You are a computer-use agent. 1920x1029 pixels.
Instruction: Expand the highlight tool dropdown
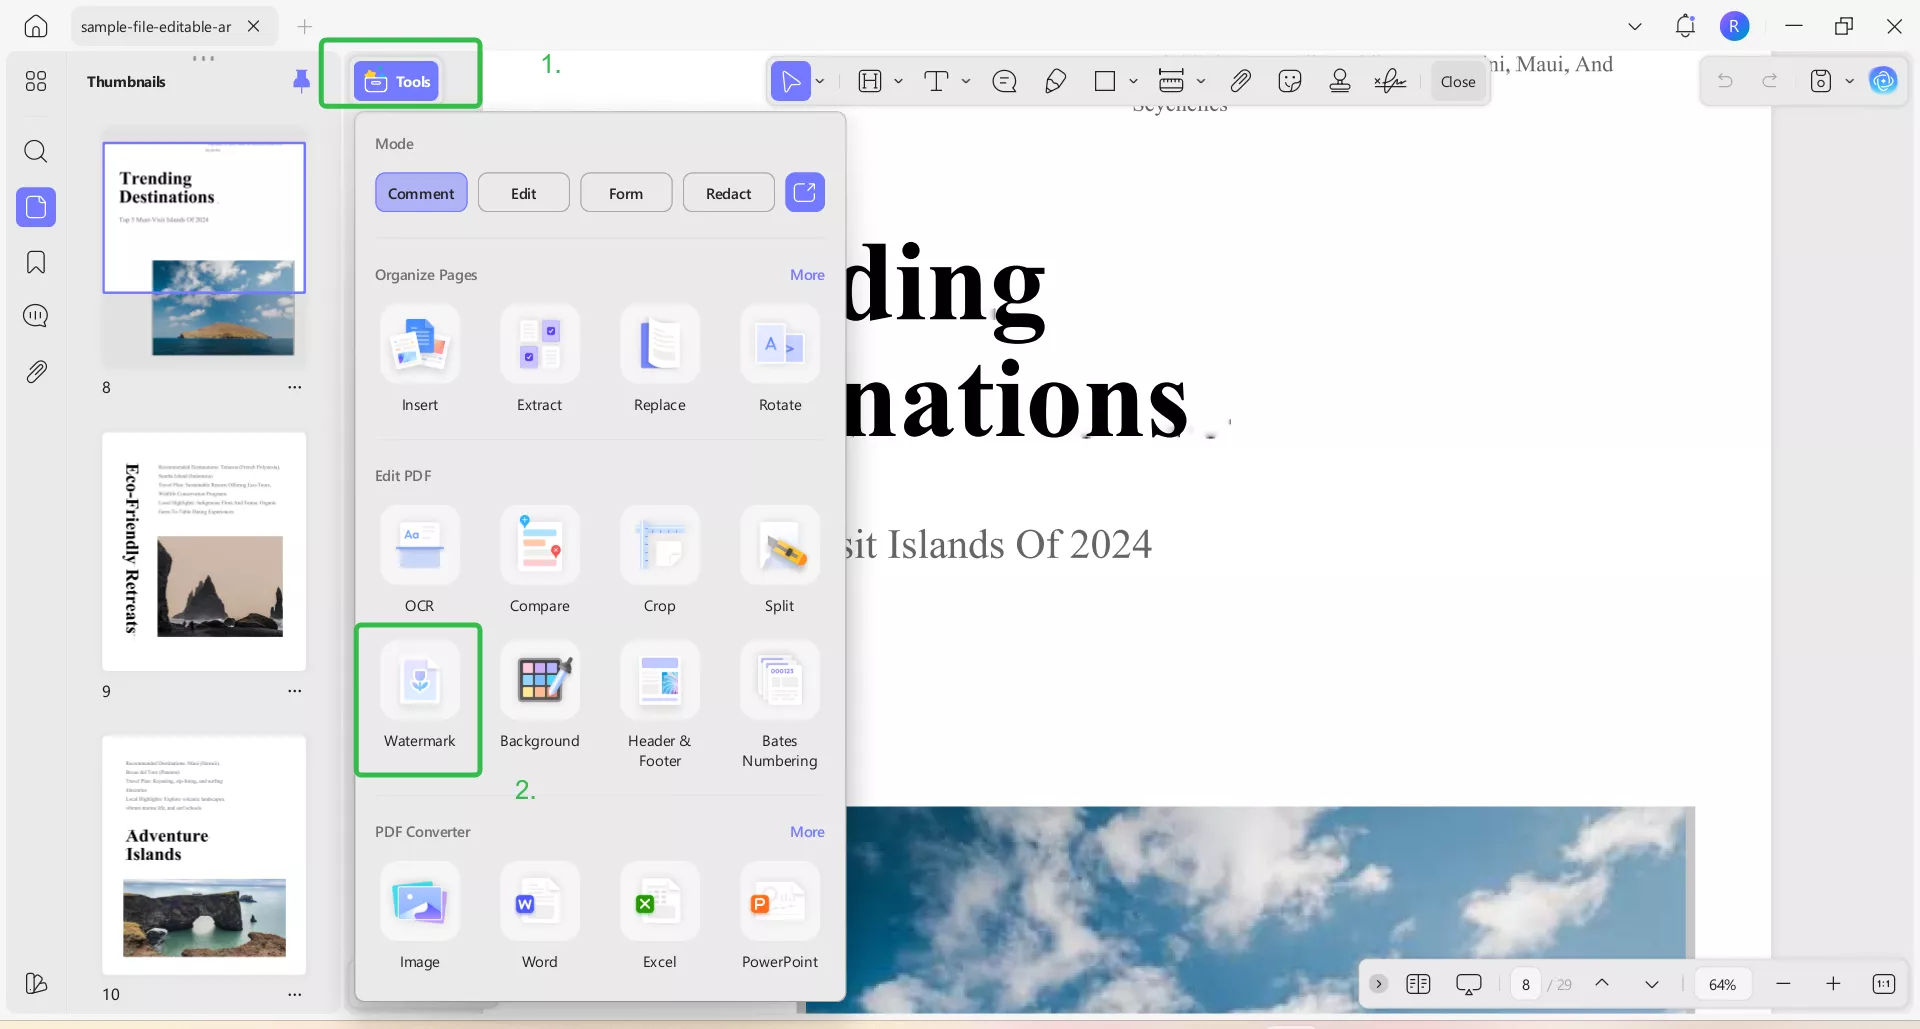click(898, 81)
